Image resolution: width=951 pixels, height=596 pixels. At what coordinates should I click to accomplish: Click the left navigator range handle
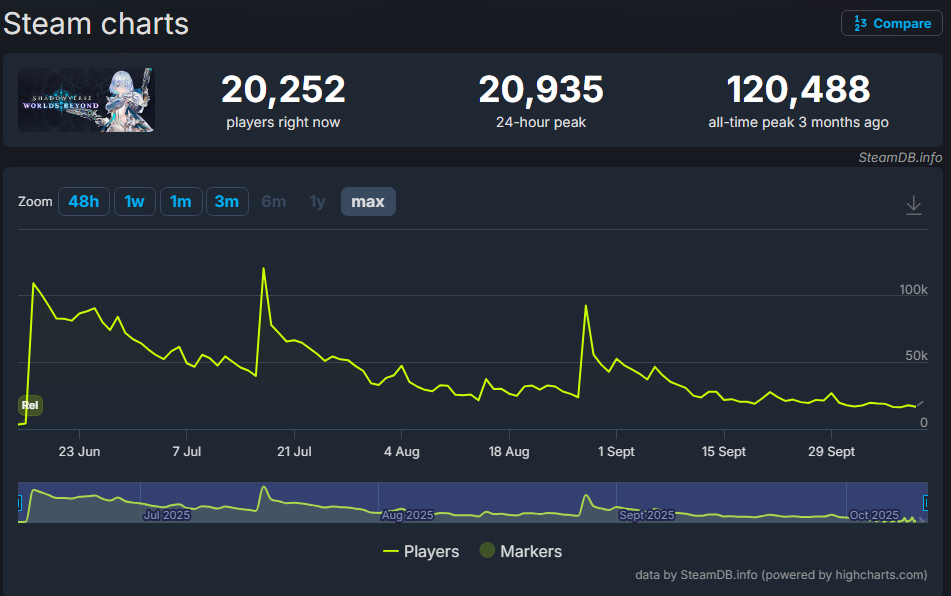[19, 502]
